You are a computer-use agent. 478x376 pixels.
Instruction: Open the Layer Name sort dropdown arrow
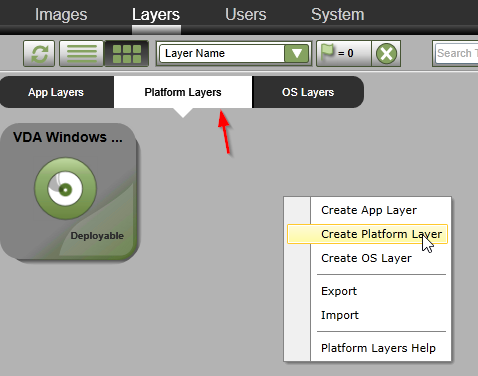pos(296,53)
